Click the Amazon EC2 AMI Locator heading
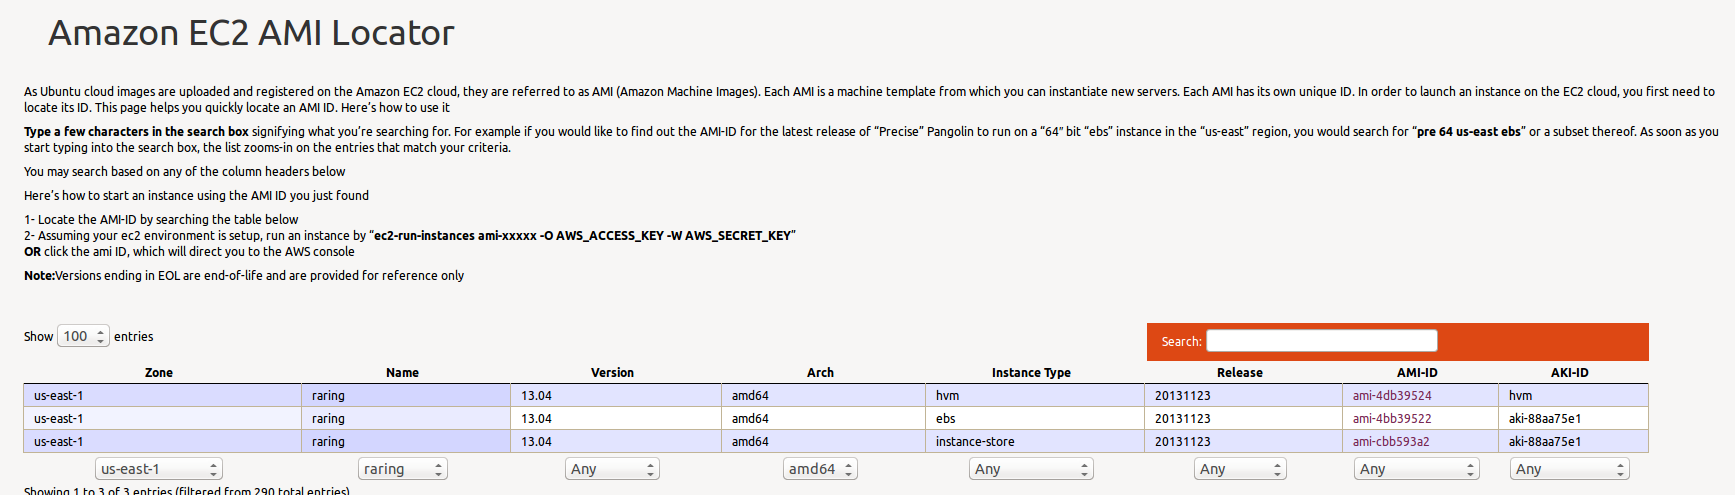Screen dimensions: 1735x495 (x=251, y=33)
